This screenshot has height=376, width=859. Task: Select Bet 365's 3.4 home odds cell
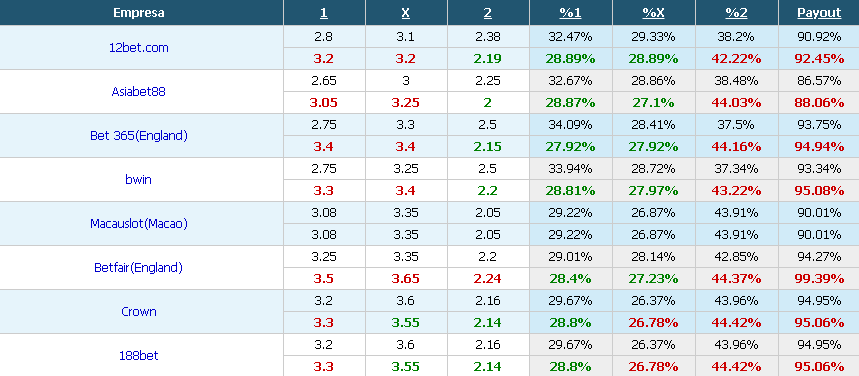(x=324, y=147)
